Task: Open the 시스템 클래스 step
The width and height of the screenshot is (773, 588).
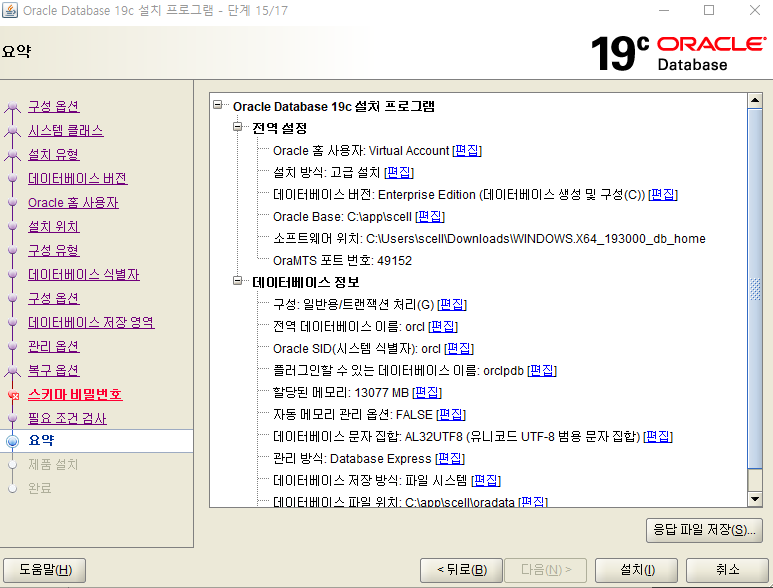Action: click(66, 131)
